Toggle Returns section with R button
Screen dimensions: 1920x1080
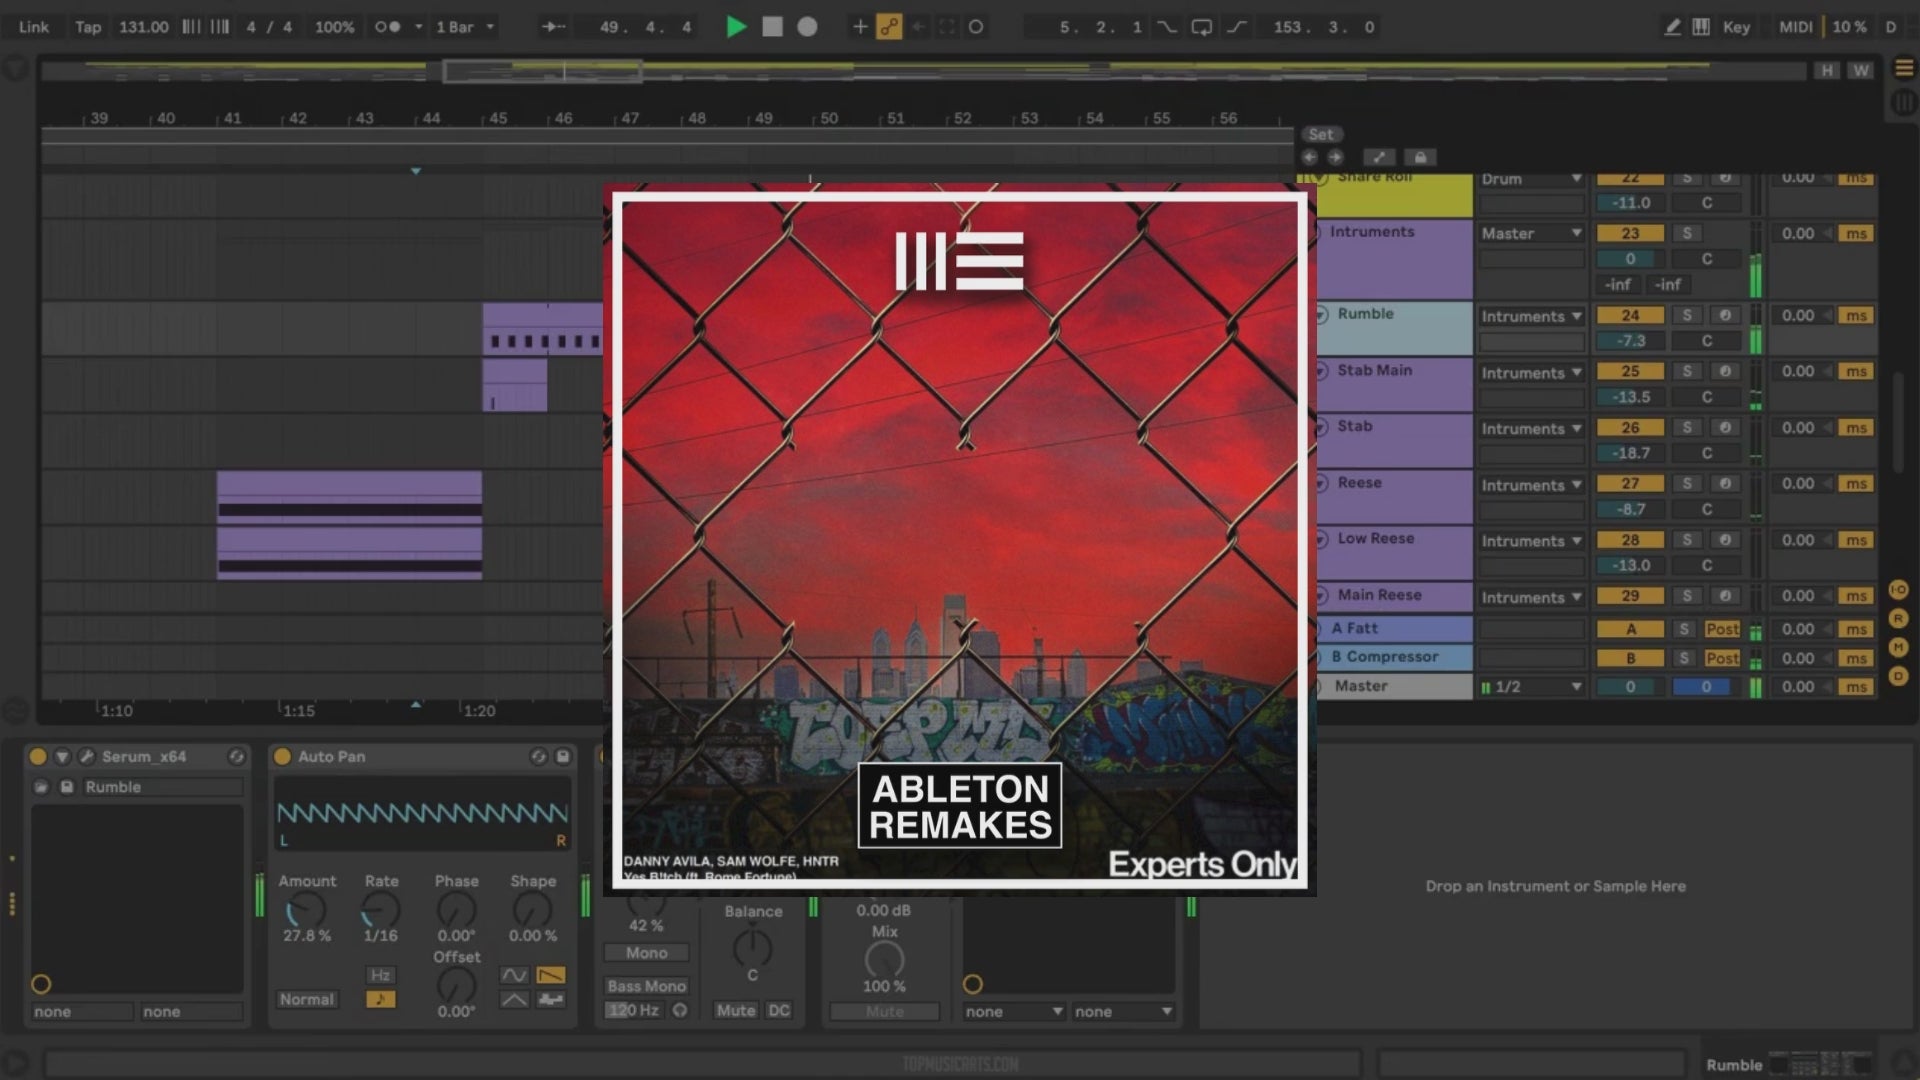click(x=1898, y=619)
